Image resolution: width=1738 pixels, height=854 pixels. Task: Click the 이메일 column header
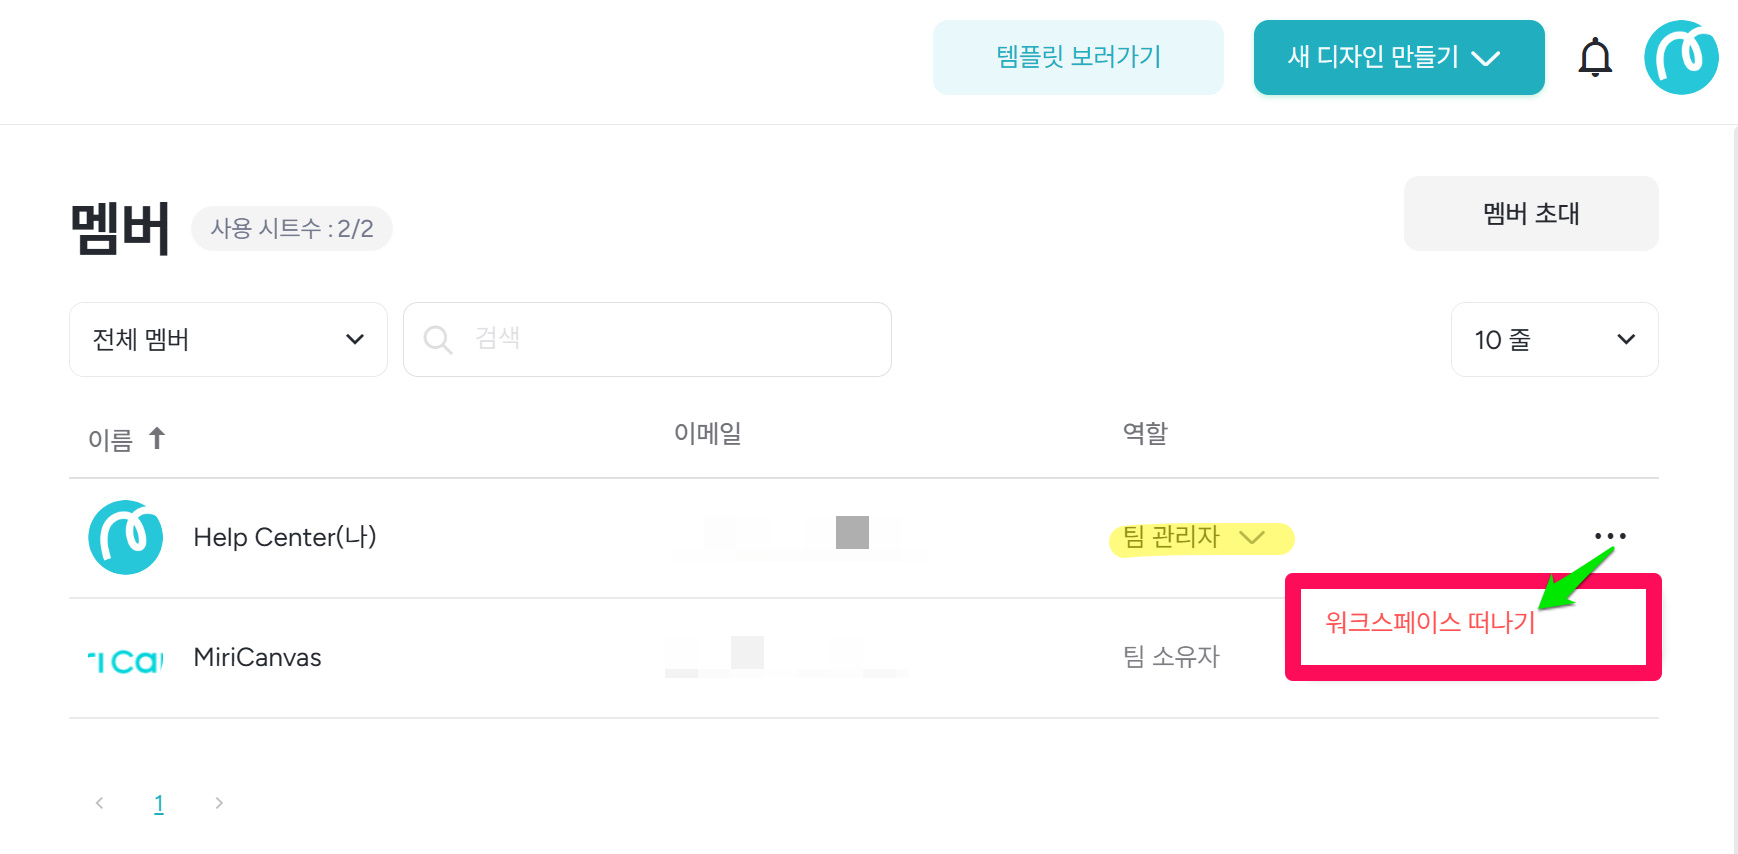click(x=707, y=433)
